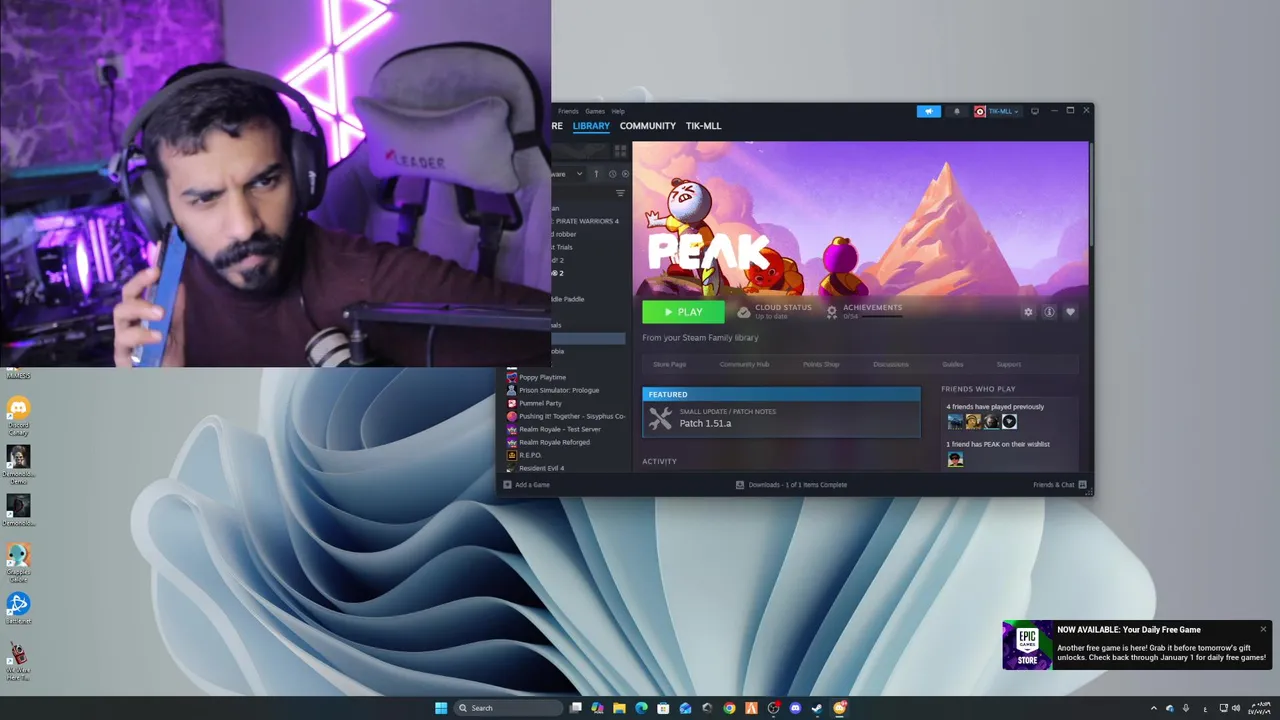Click the Steam game page vertical scrollbar
Viewport: 1280px width, 720px height.
point(1090,195)
